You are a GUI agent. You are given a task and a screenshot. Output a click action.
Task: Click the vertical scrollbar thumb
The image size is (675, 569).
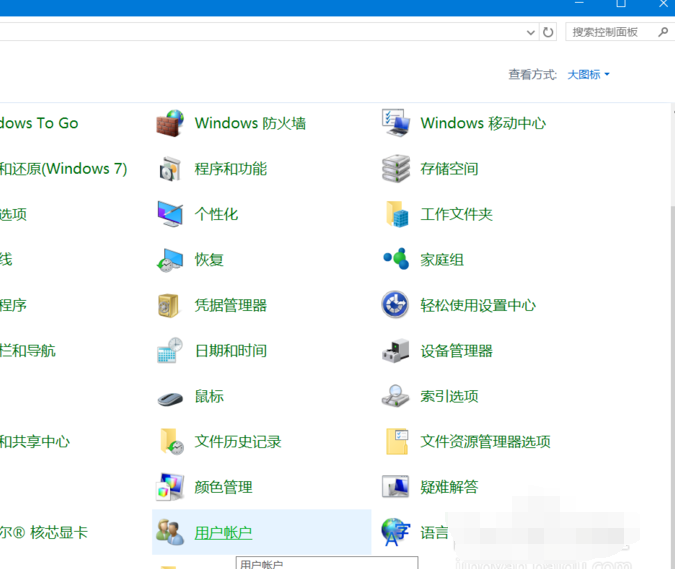672,387
